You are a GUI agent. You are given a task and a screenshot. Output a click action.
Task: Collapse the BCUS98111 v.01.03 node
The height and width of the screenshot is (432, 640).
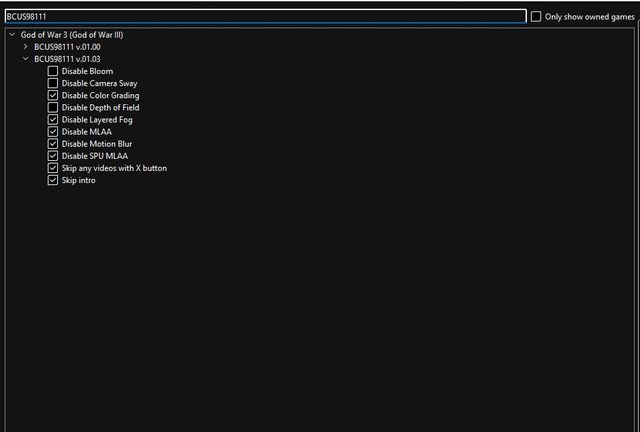25,59
